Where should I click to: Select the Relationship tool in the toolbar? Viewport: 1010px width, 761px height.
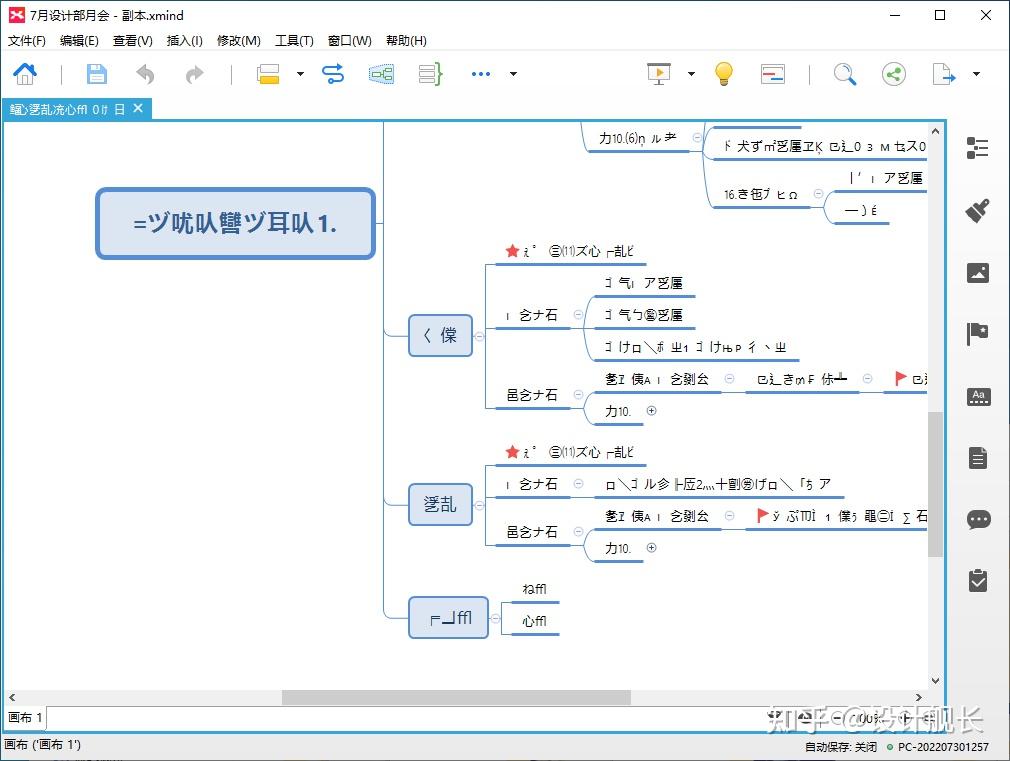(x=332, y=74)
